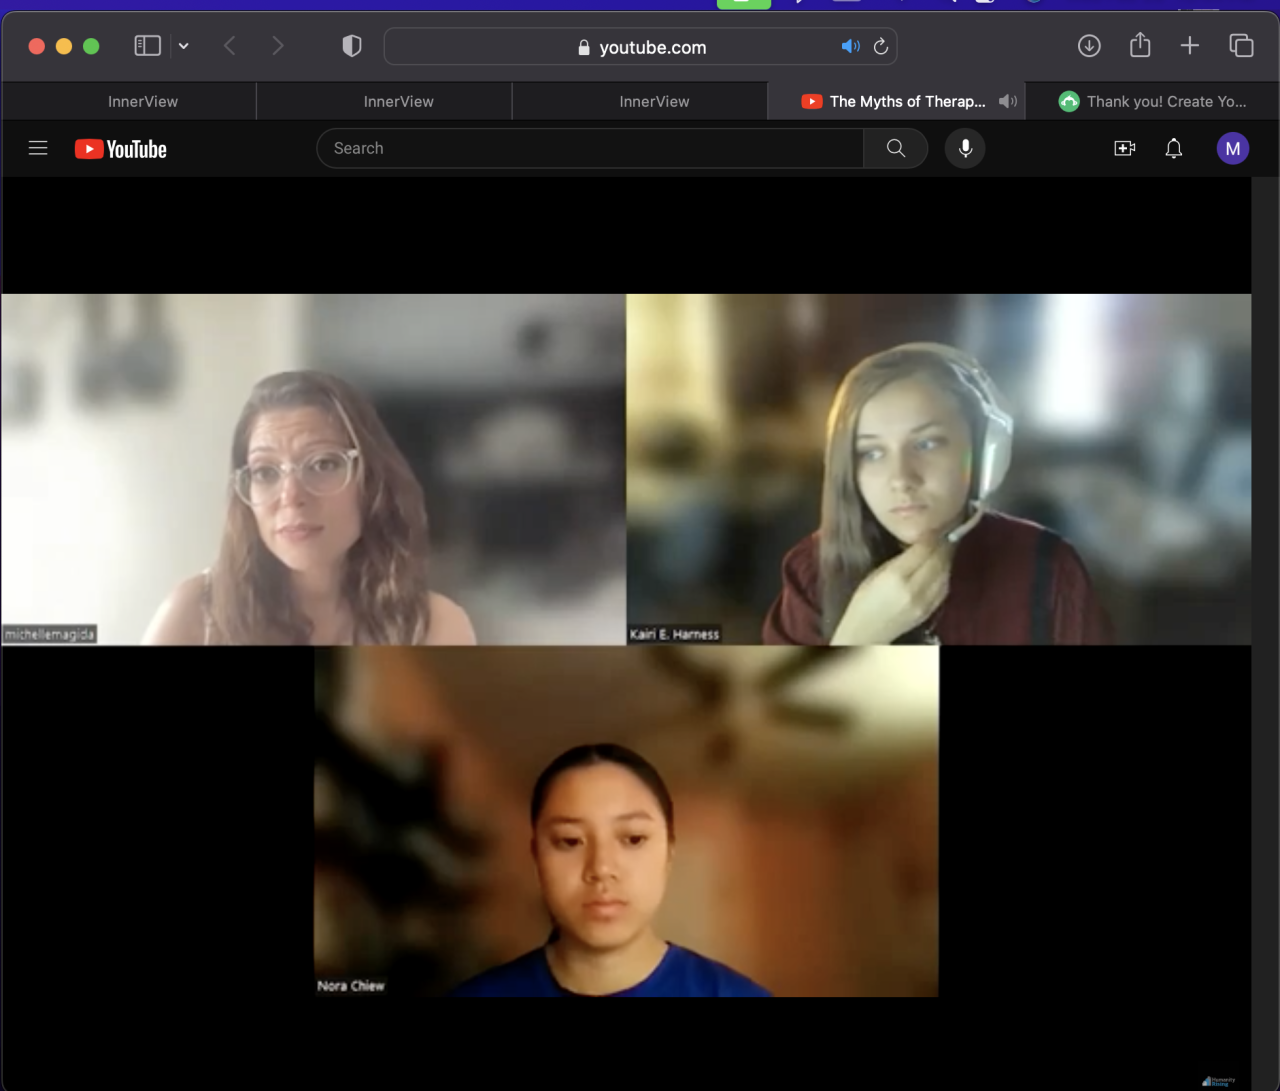Viewport: 1280px width, 1091px height.
Task: Click the Safari window close button
Action: point(37,46)
